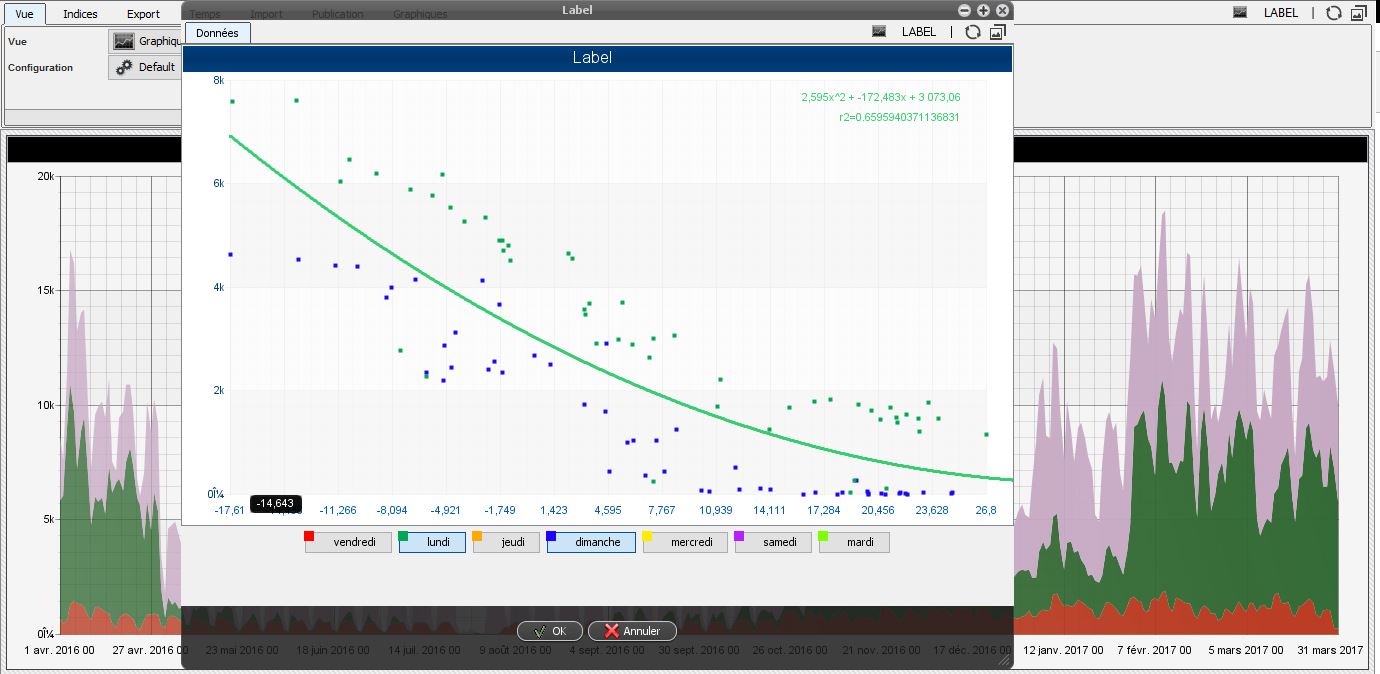This screenshot has width=1380, height=674.
Task: Maximize the Label dialog with plus button
Action: coord(984,10)
